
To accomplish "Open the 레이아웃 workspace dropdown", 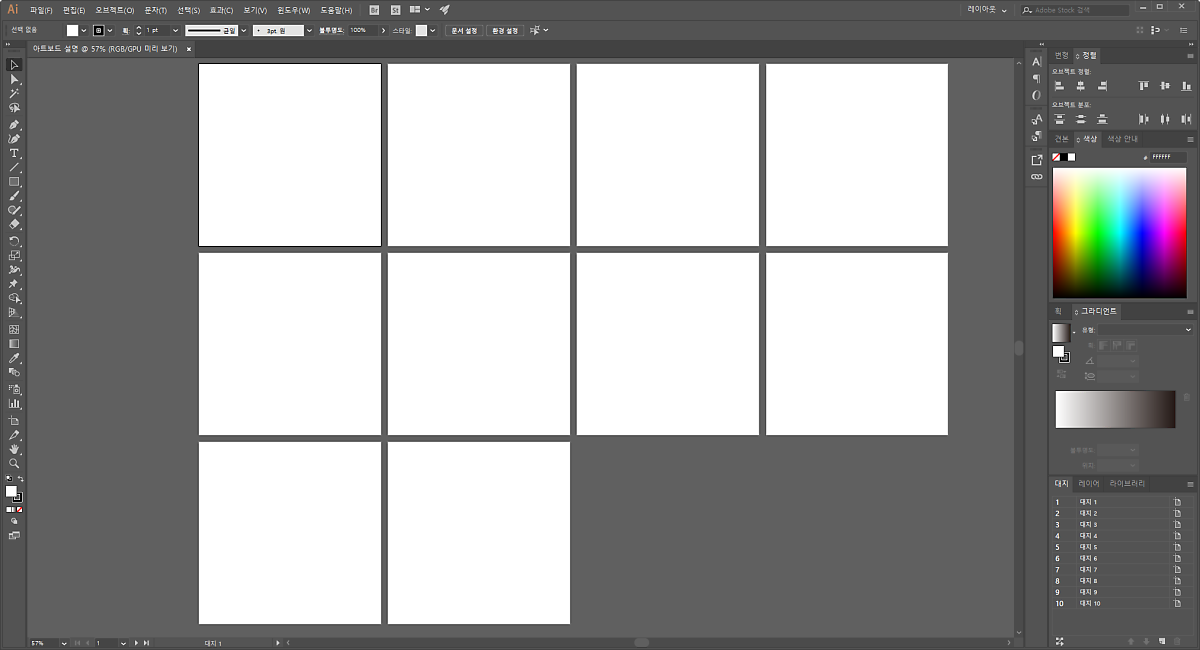I will (986, 10).
